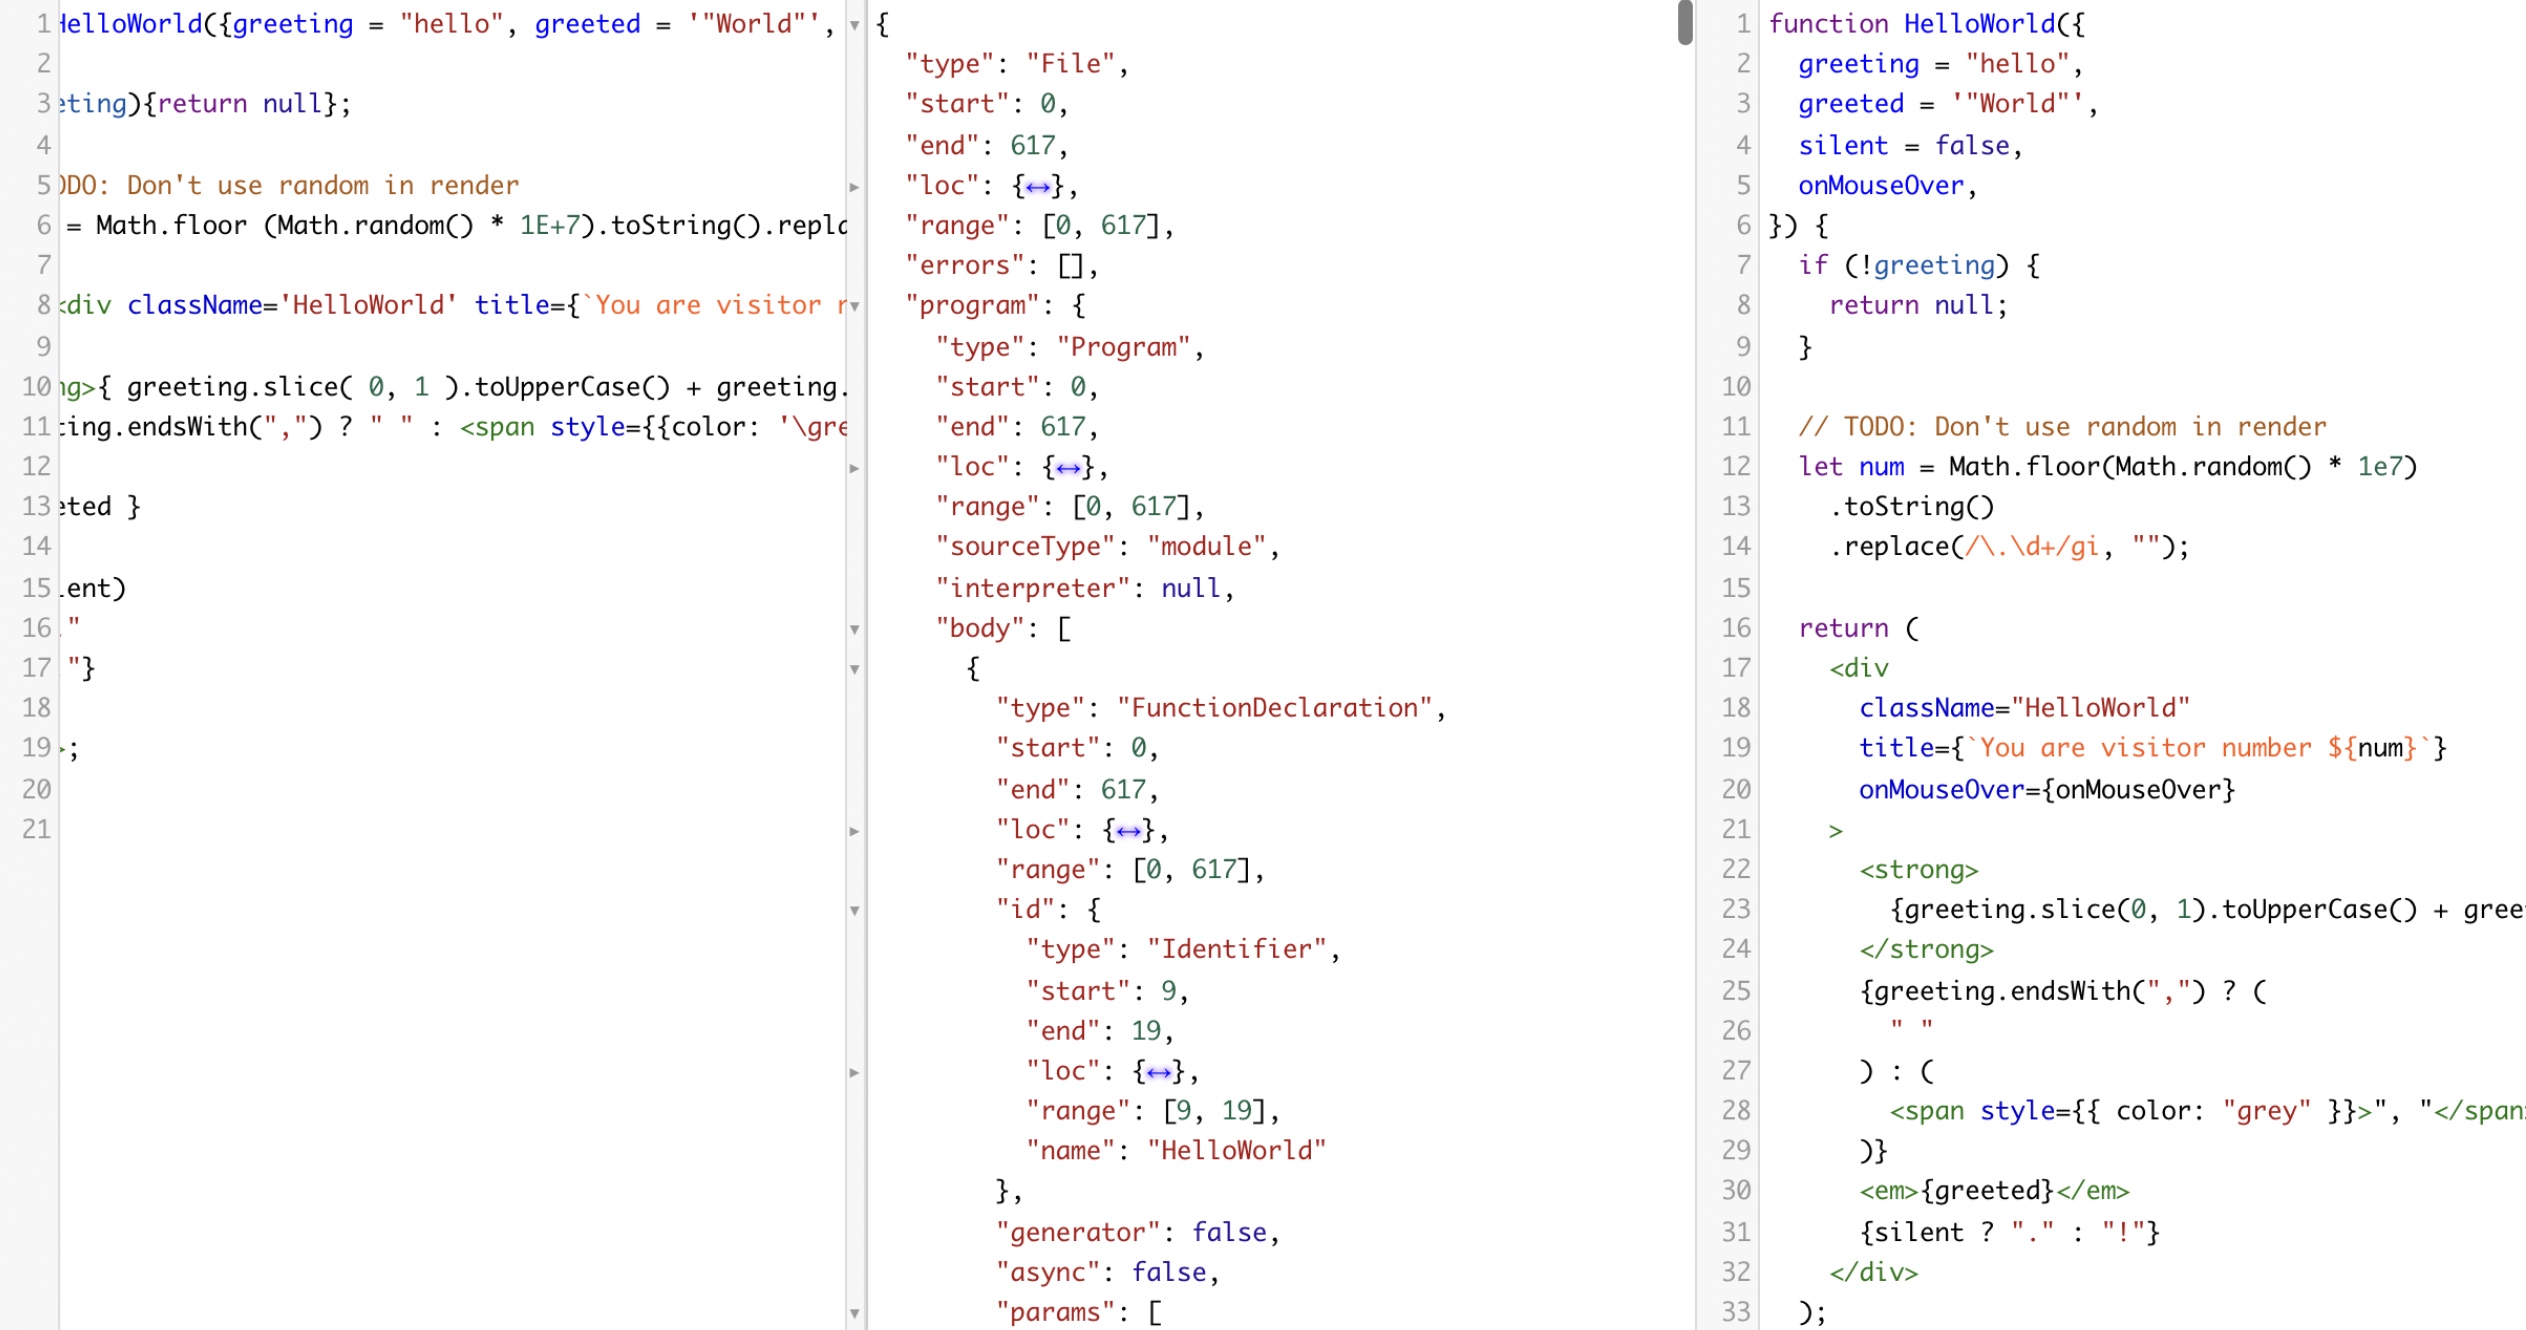Image resolution: width=2526 pixels, height=1330 pixels.
Task: Collapse the "params" array fold arrow
Action: coord(854,1313)
